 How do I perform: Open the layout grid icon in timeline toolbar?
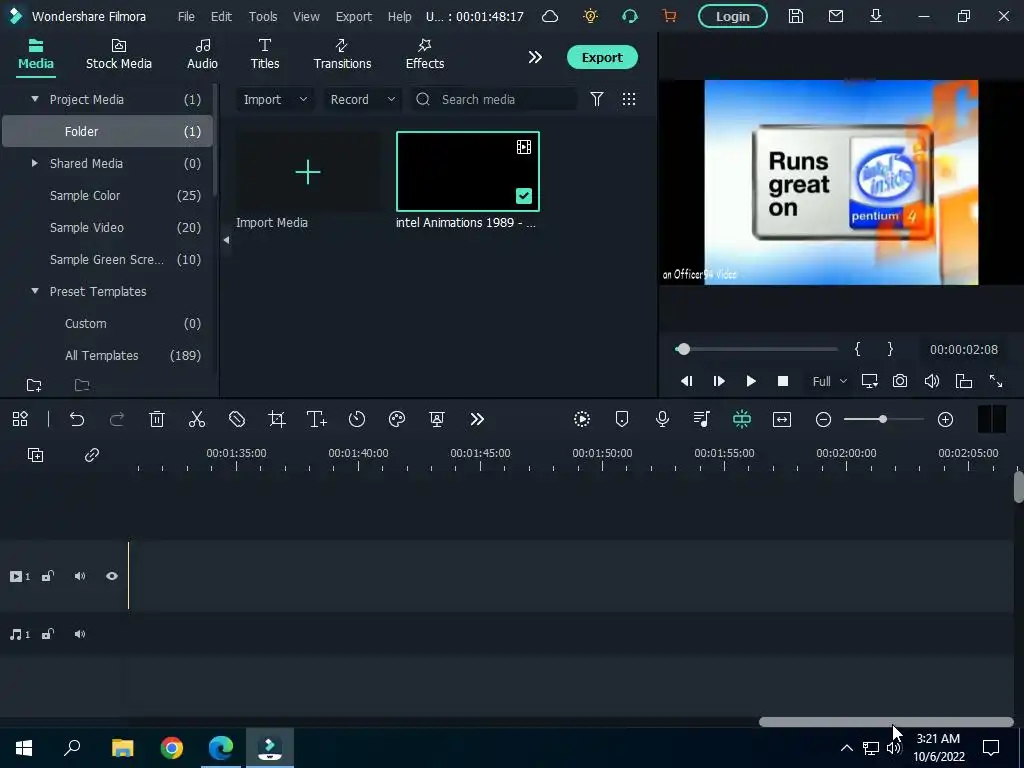[20, 419]
